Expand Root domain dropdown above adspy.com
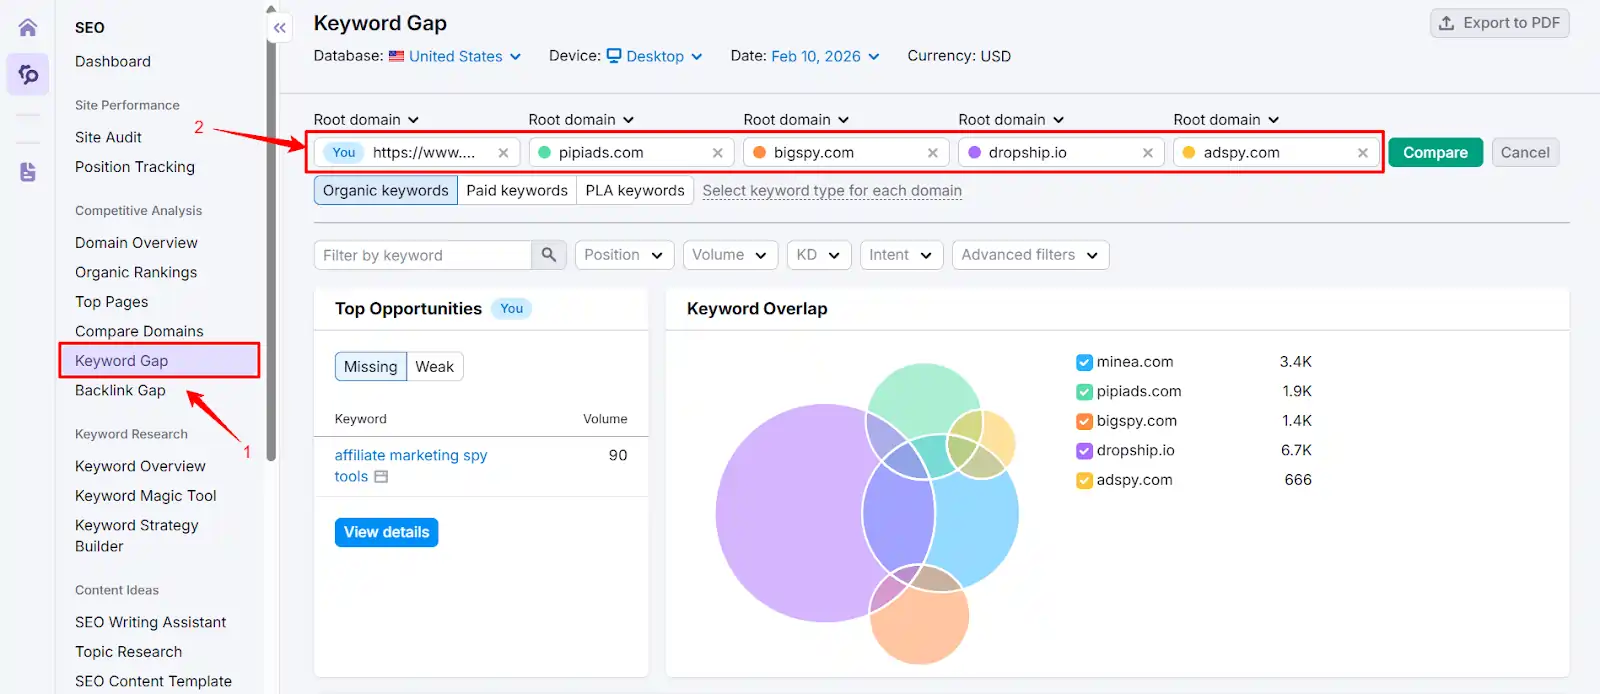Viewport: 1600px width, 694px height. pos(1227,120)
